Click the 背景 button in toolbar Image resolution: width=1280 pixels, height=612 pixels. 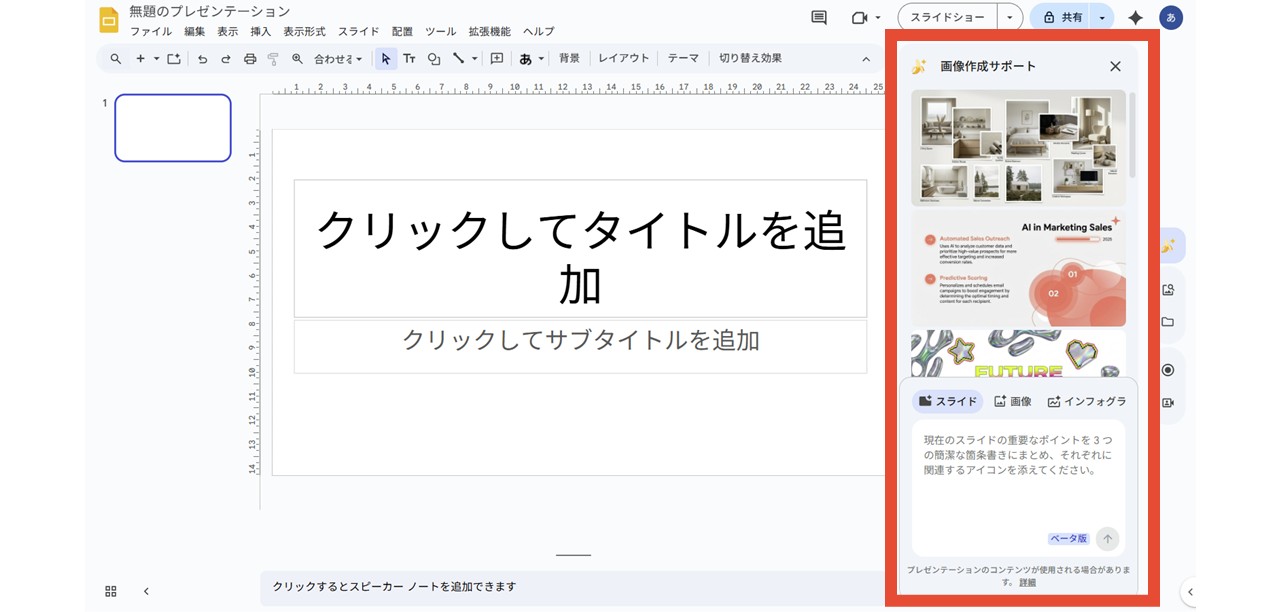click(x=570, y=58)
